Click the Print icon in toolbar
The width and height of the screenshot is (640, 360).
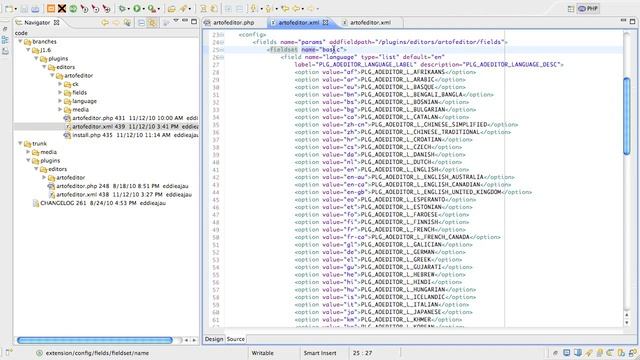coord(35,8)
